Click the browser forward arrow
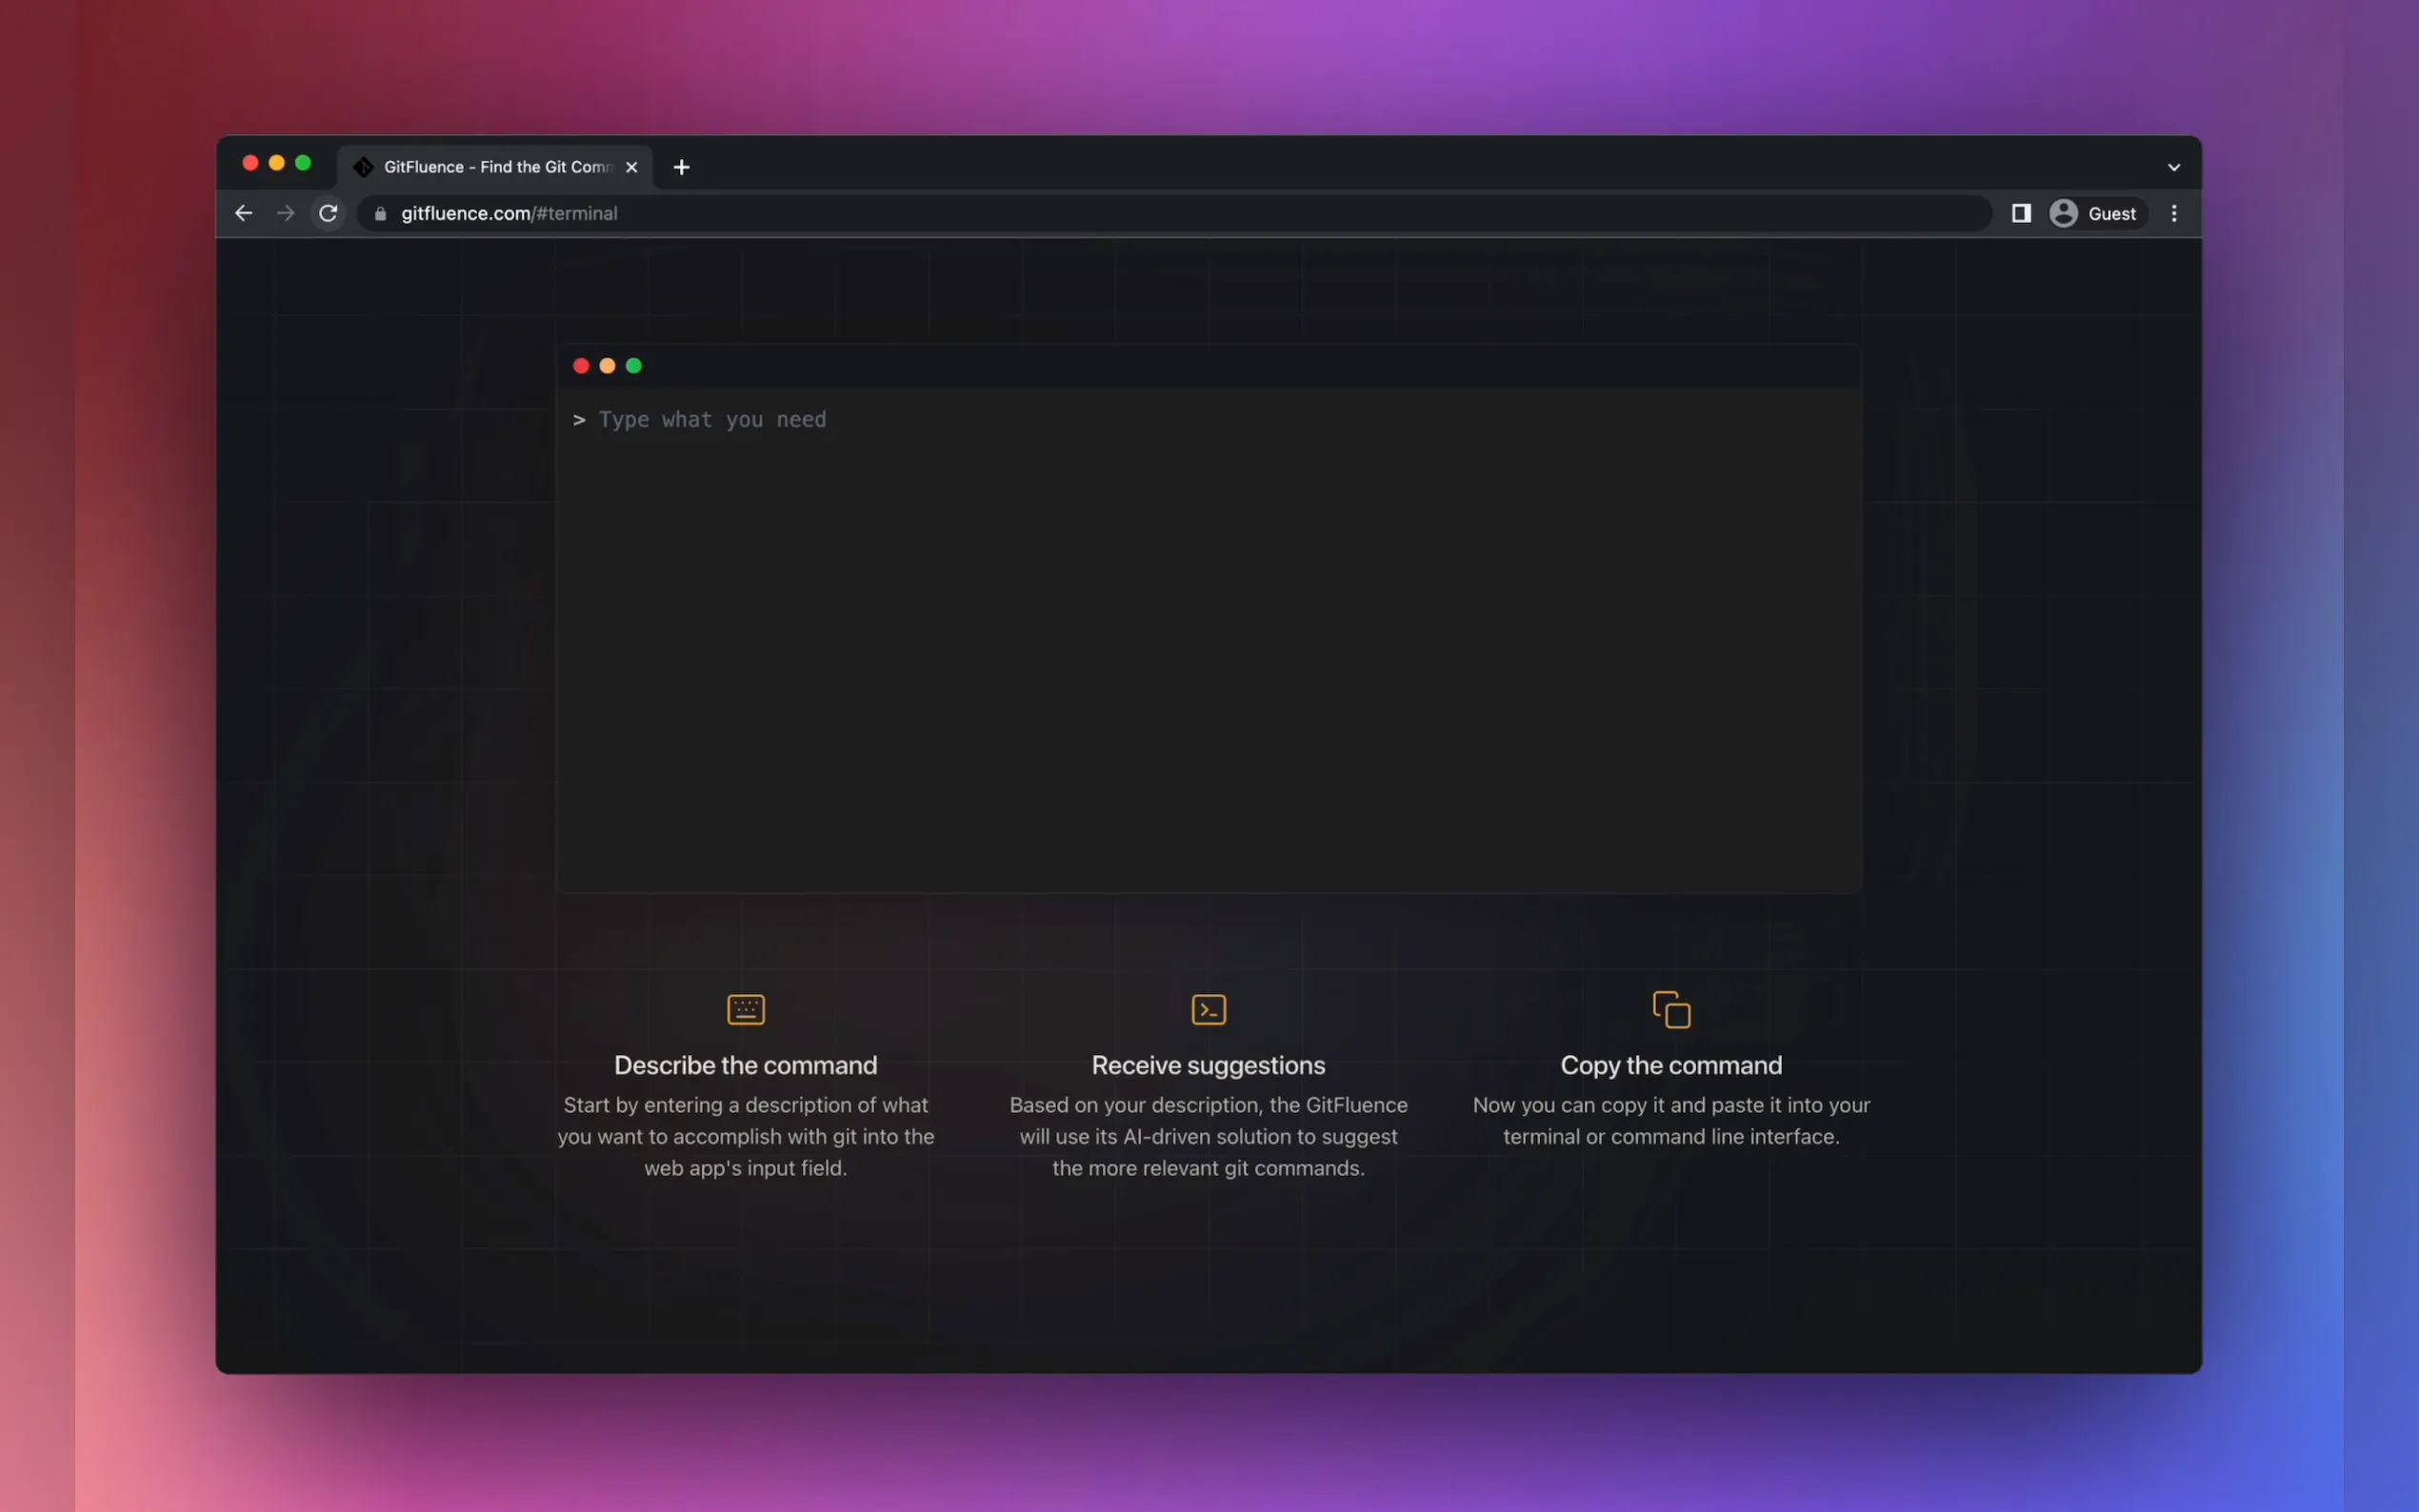The image size is (2419, 1512). point(286,213)
